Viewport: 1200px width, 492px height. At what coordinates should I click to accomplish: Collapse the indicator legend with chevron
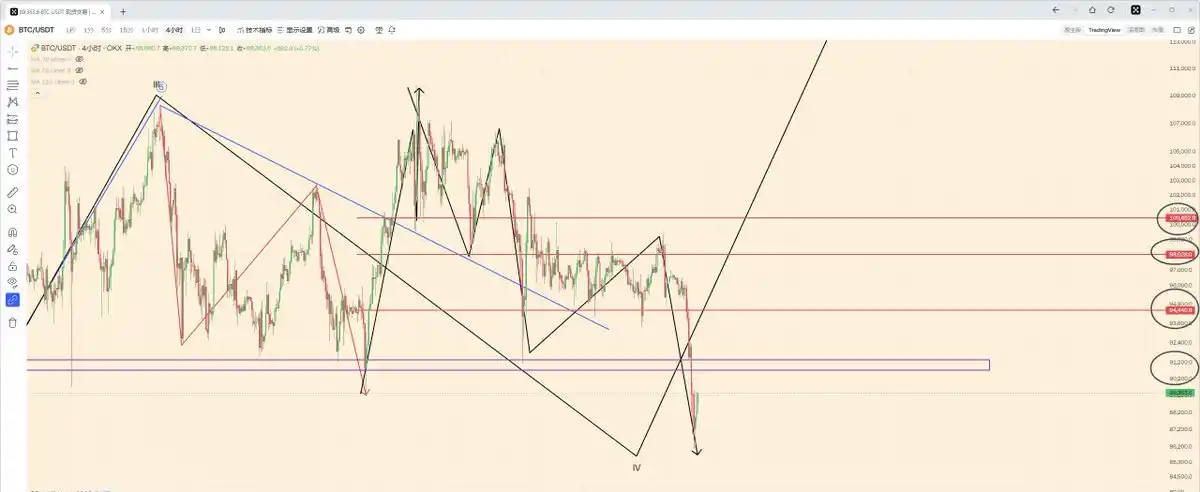pos(37,93)
